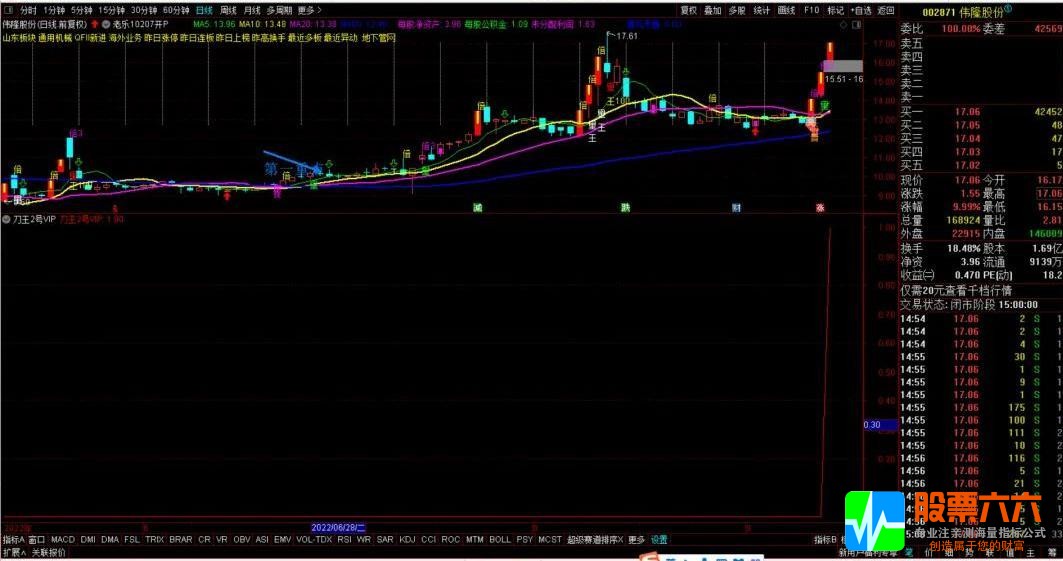Click the 15.51 - 16 gray price range label
This screenshot has height=561, width=1063.
(x=844, y=79)
